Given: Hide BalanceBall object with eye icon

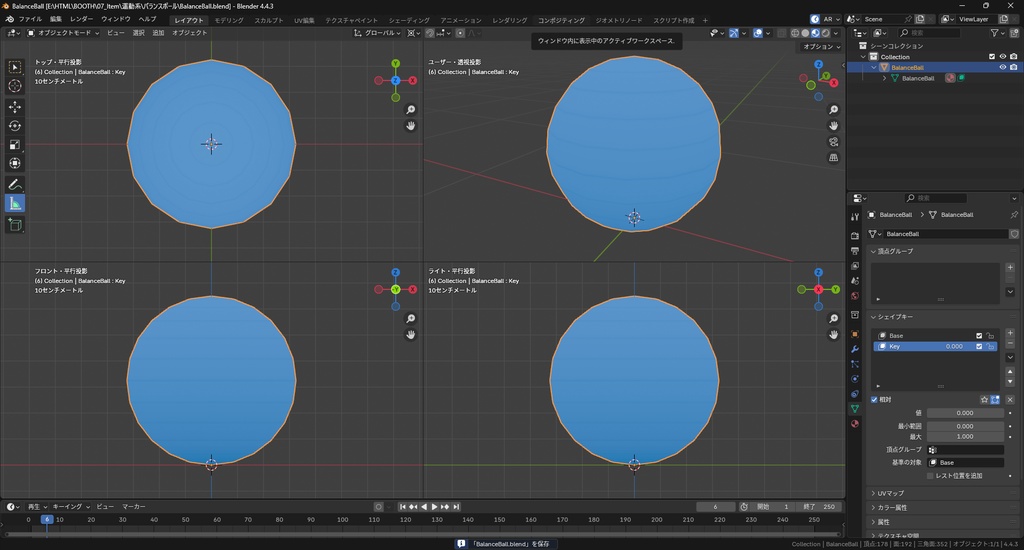Looking at the screenshot, I should pyautogui.click(x=1002, y=67).
